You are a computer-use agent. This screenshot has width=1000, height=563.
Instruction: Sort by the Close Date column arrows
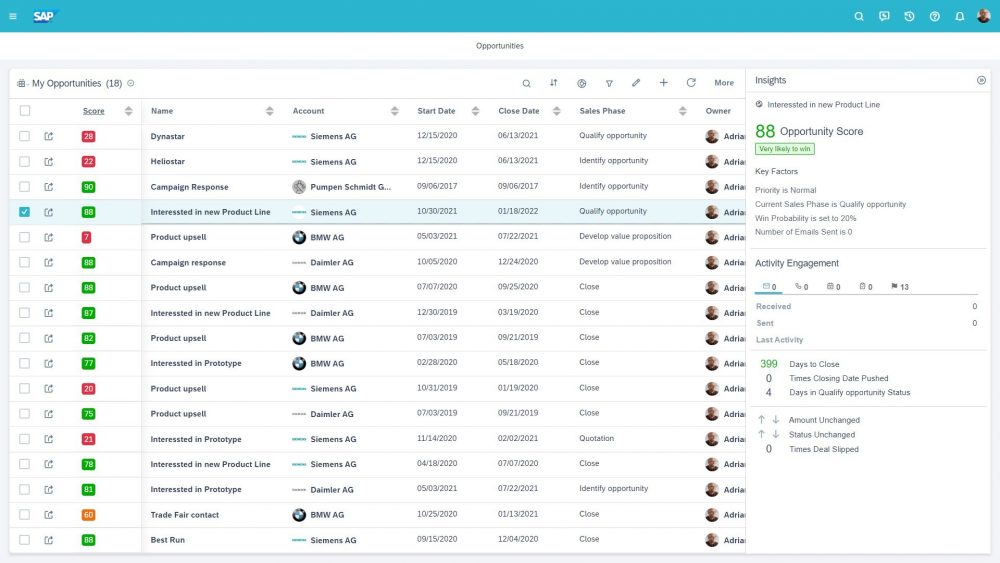point(556,111)
